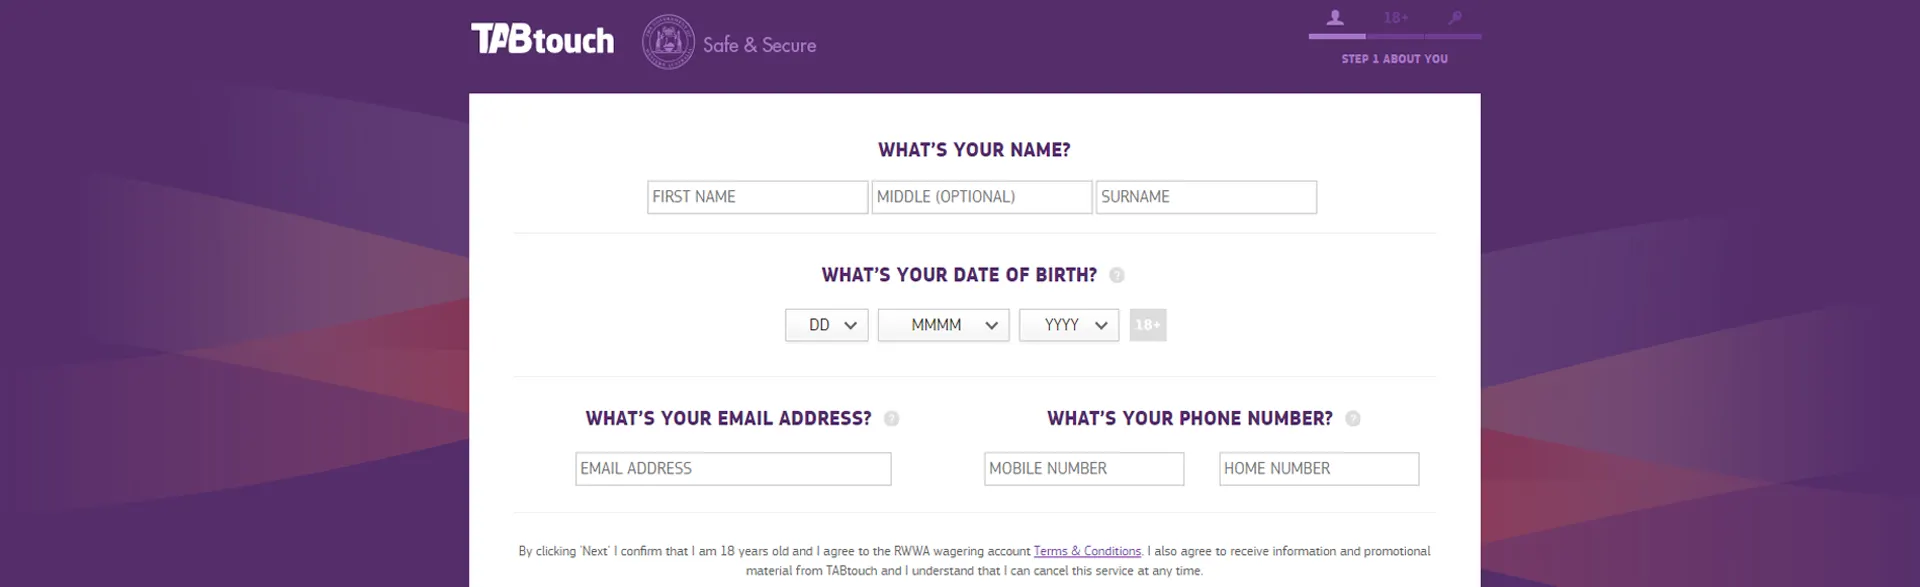The height and width of the screenshot is (587, 1920).
Task: Click the Safe & Secure text label
Action: (760, 45)
